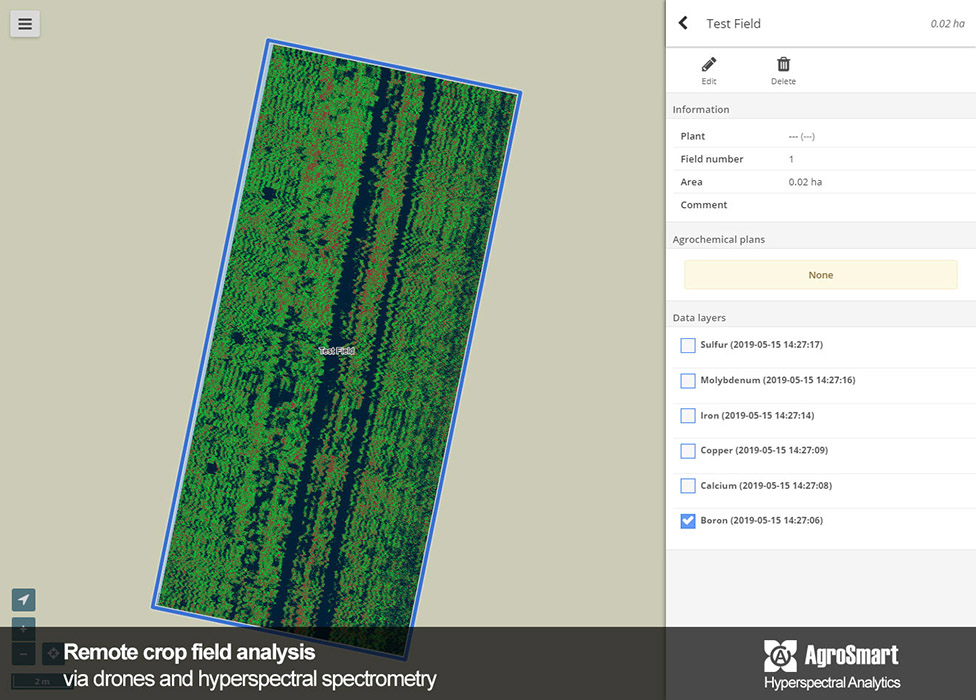
Task: Delete the field using trash icon
Action: tap(783, 70)
